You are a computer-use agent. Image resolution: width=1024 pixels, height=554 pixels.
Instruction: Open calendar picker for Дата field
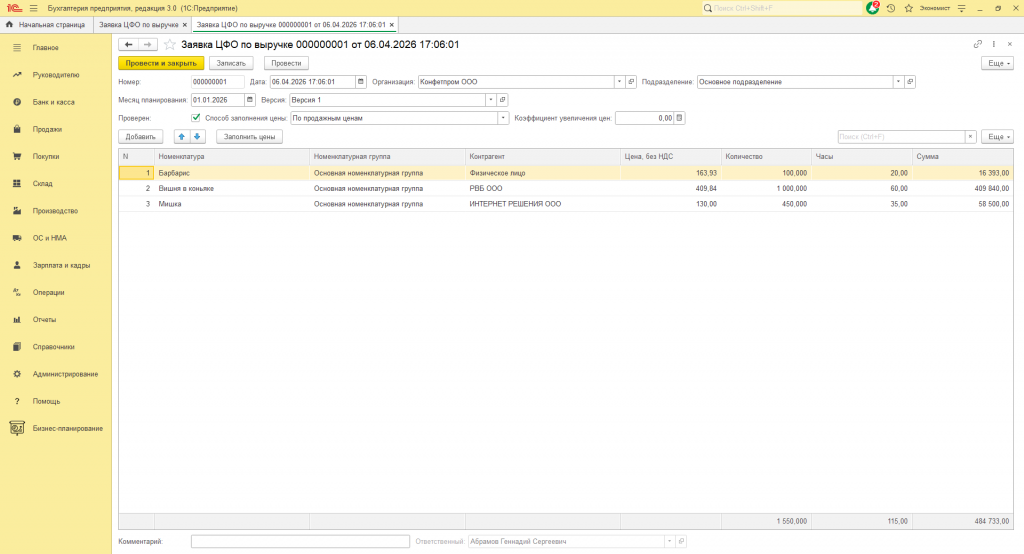coord(360,82)
